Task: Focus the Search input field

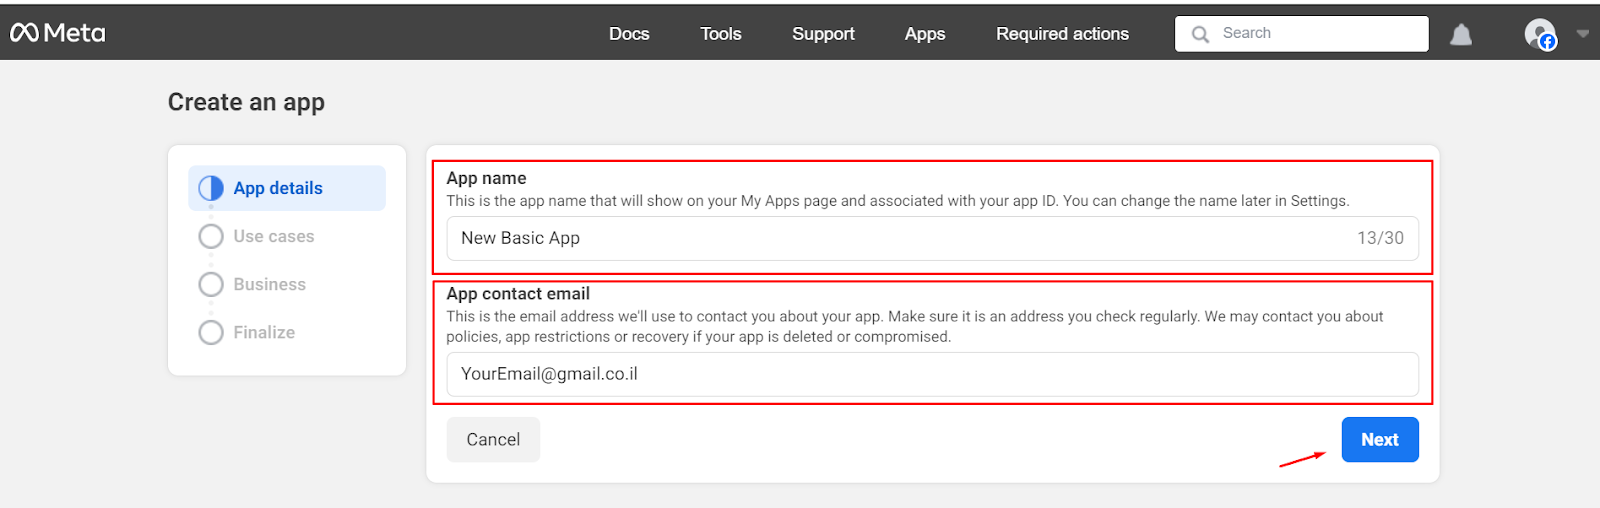Action: click(1301, 33)
